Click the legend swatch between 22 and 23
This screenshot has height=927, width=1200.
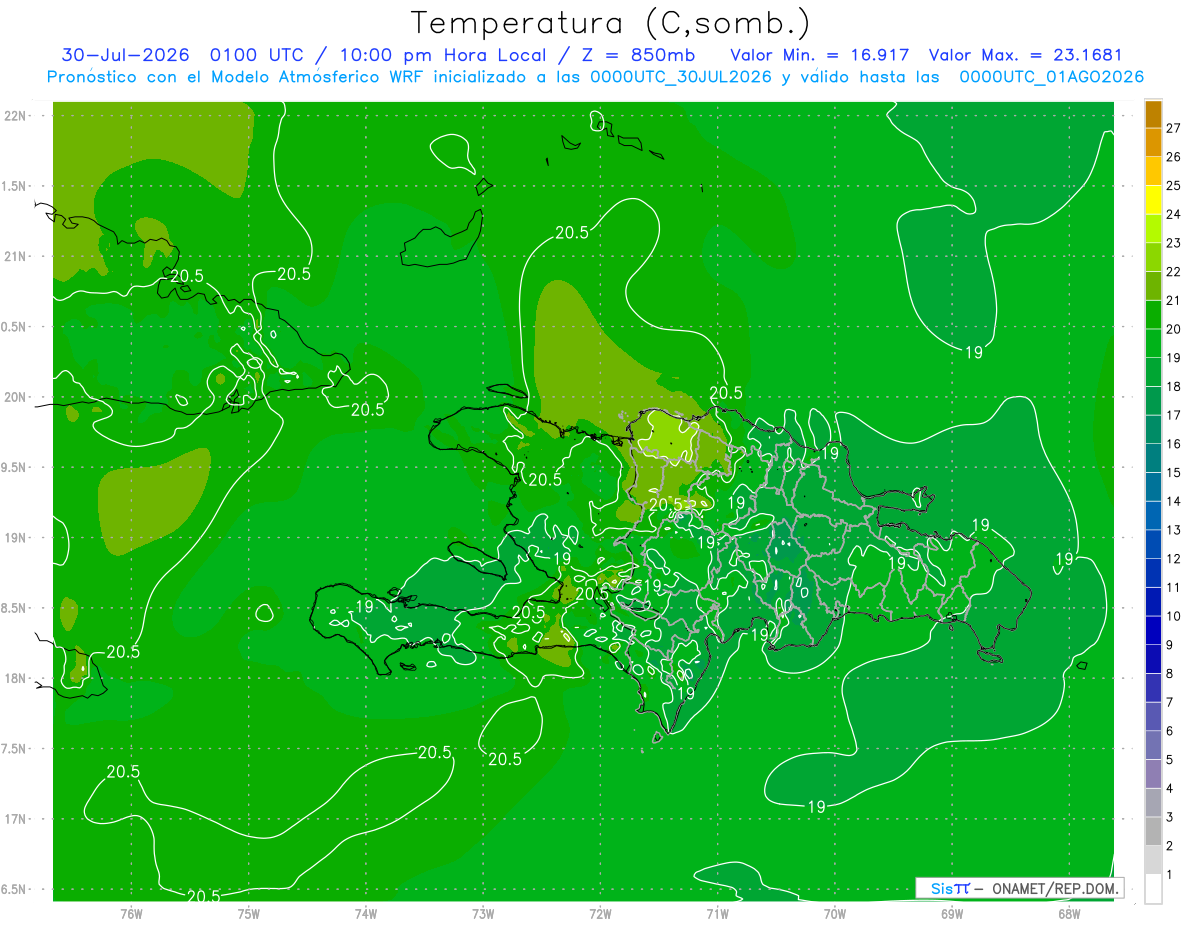(x=1153, y=257)
